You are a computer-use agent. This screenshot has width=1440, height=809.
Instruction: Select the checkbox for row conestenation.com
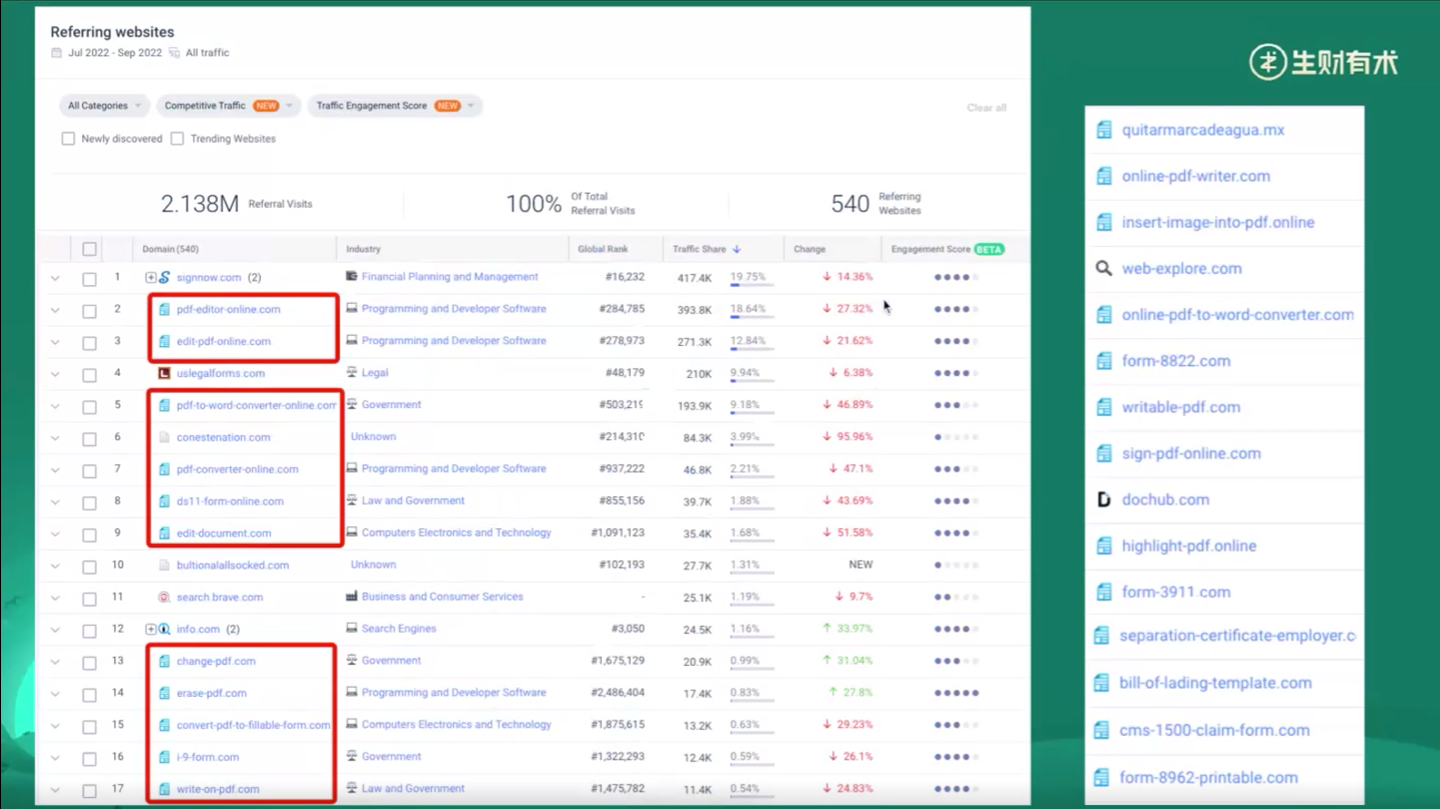click(x=89, y=438)
